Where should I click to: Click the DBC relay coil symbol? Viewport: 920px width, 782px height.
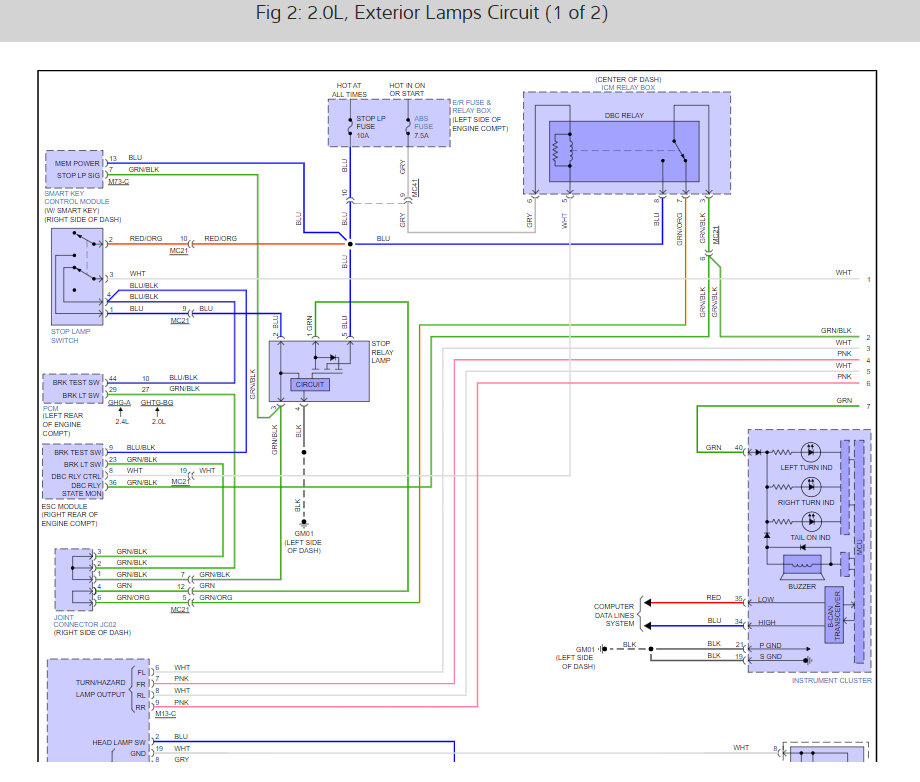(x=562, y=151)
